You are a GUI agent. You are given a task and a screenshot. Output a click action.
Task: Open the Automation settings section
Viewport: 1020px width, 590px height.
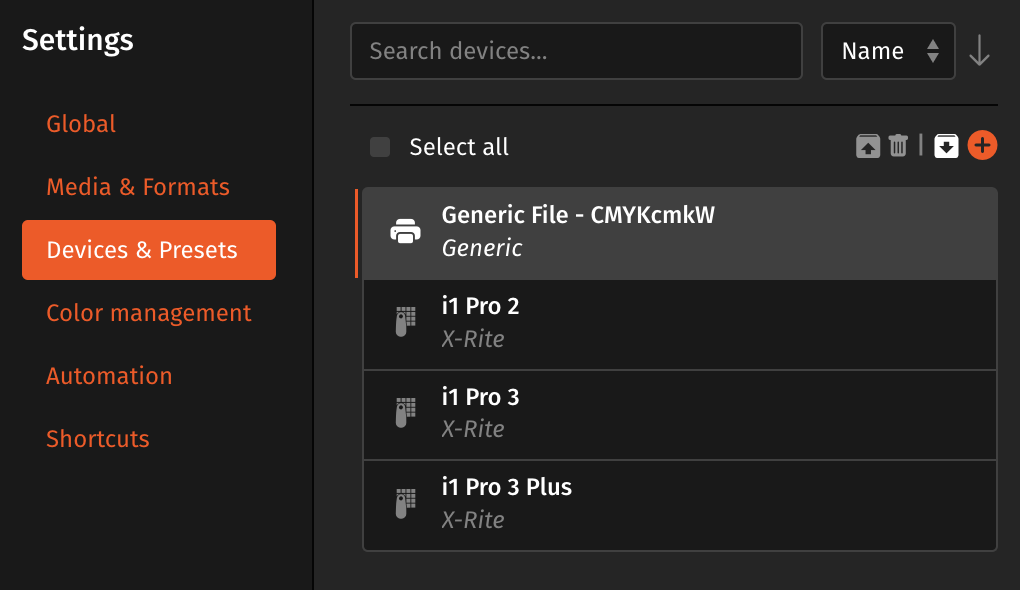point(109,375)
